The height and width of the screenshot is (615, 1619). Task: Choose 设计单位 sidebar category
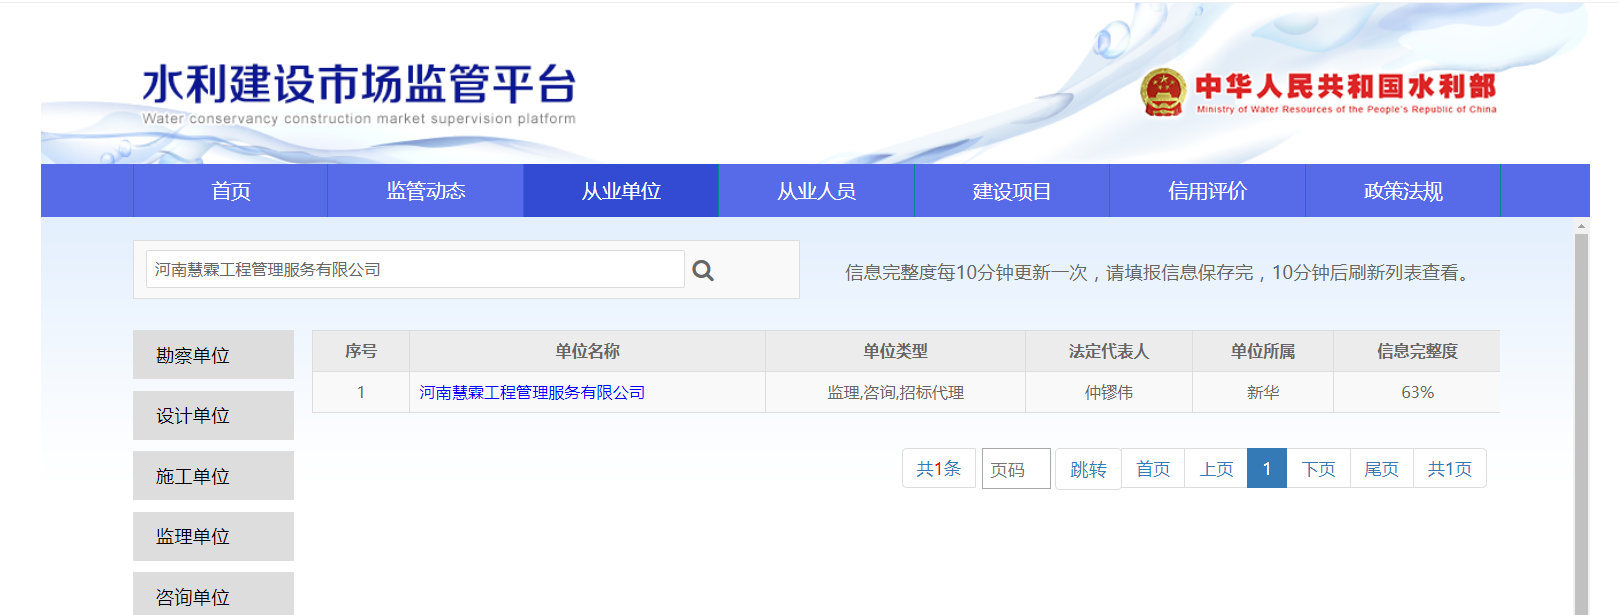tap(213, 415)
